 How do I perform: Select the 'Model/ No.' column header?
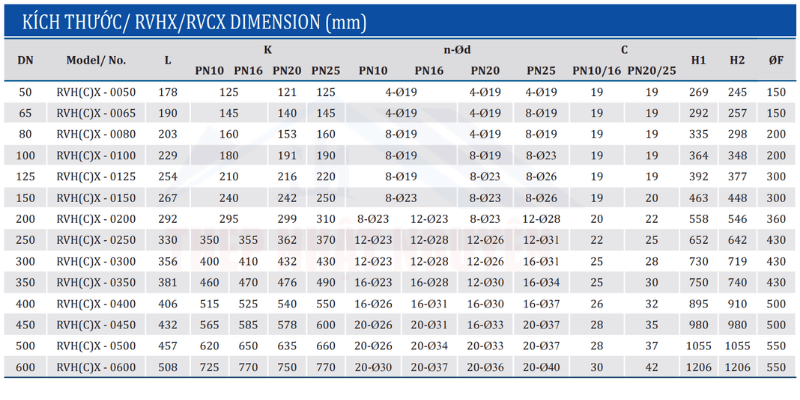tap(96, 60)
